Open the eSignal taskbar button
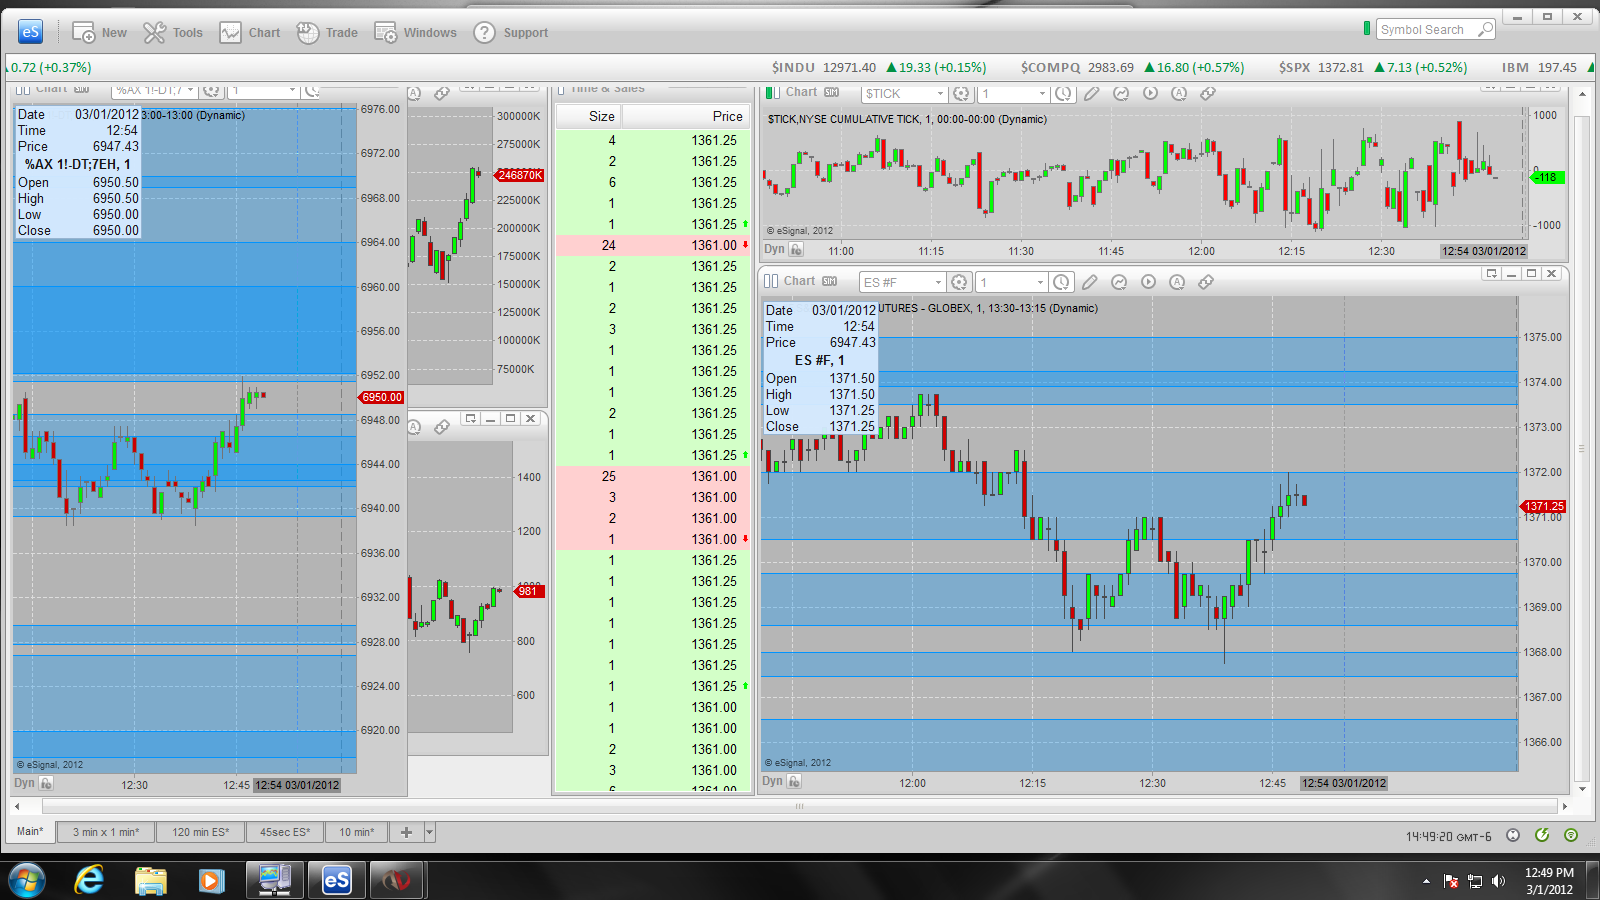Viewport: 1600px width, 900px height. [336, 880]
